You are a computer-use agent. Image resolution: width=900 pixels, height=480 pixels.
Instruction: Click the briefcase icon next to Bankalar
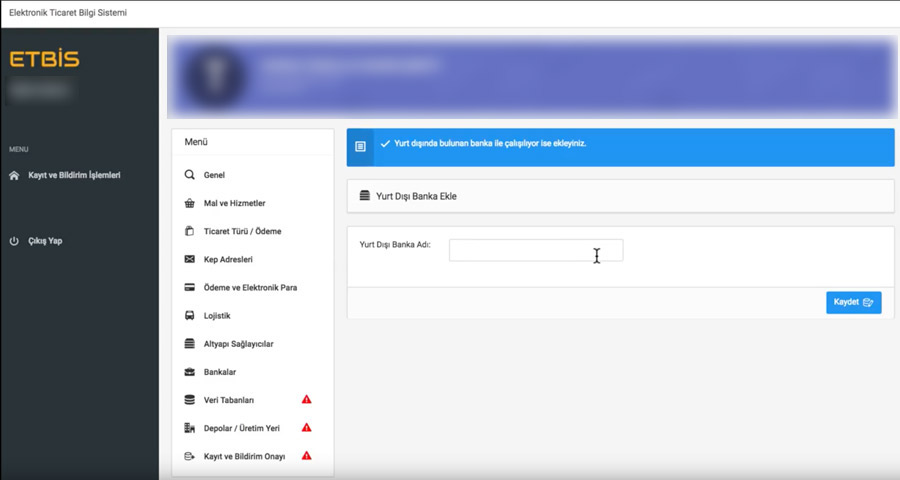coord(189,371)
